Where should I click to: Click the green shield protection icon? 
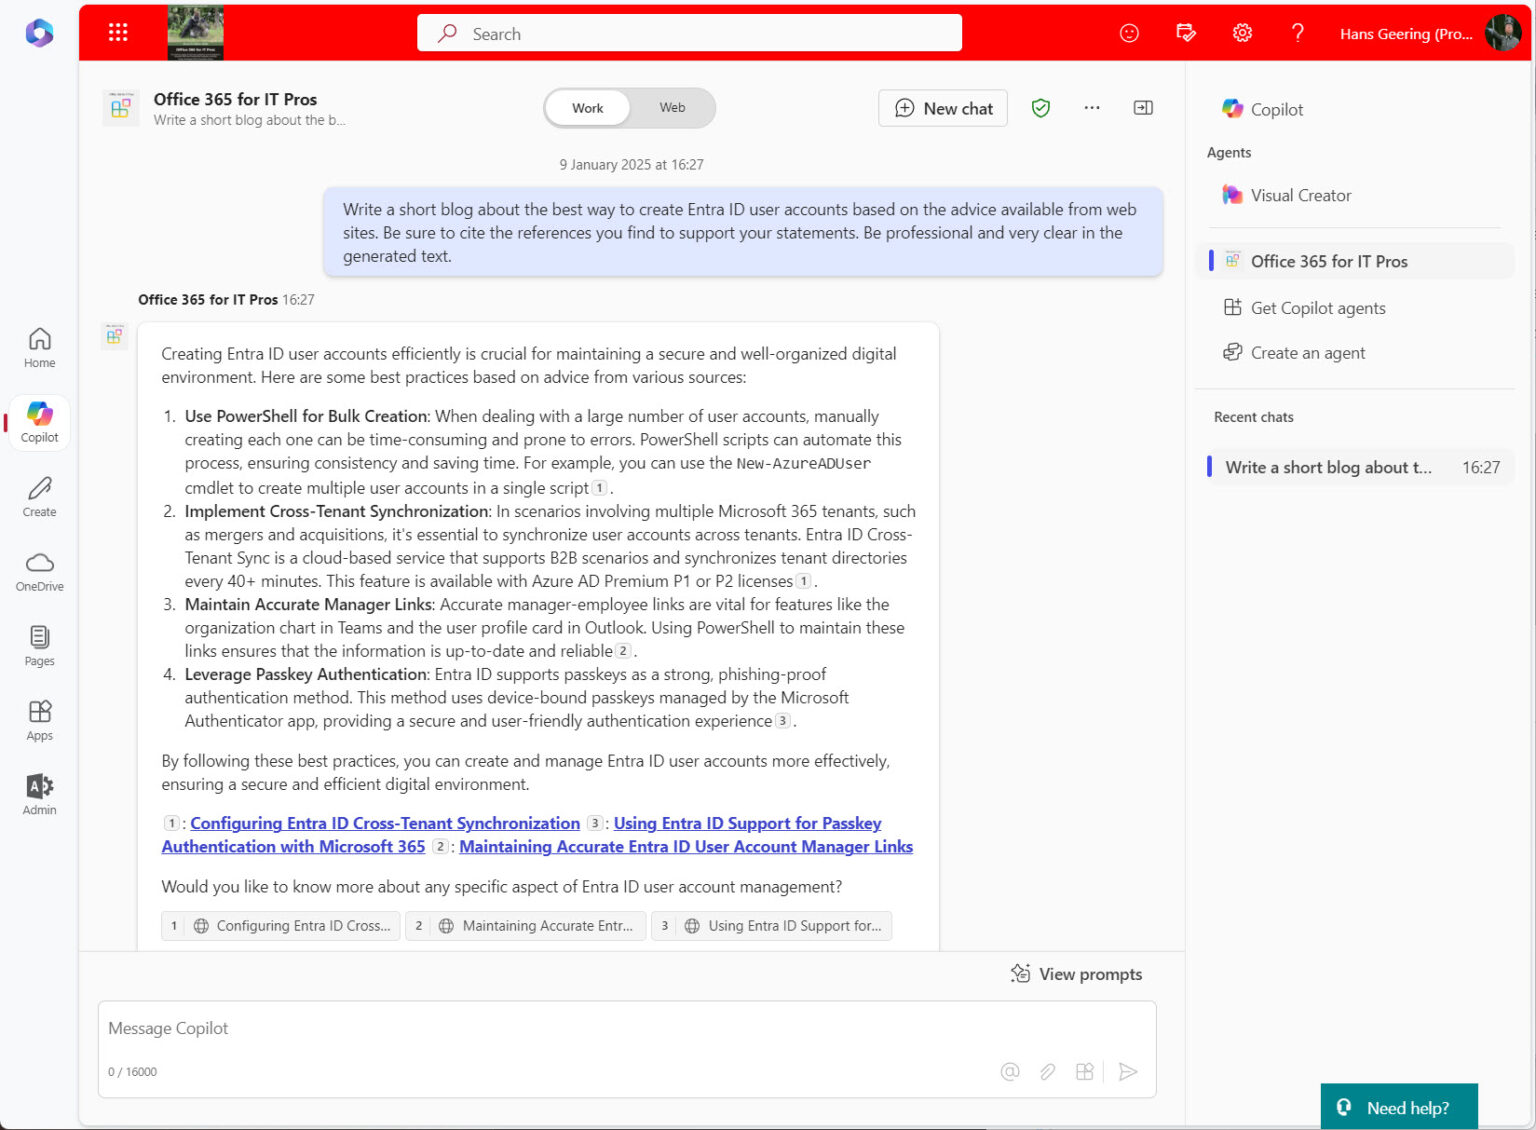coord(1041,108)
